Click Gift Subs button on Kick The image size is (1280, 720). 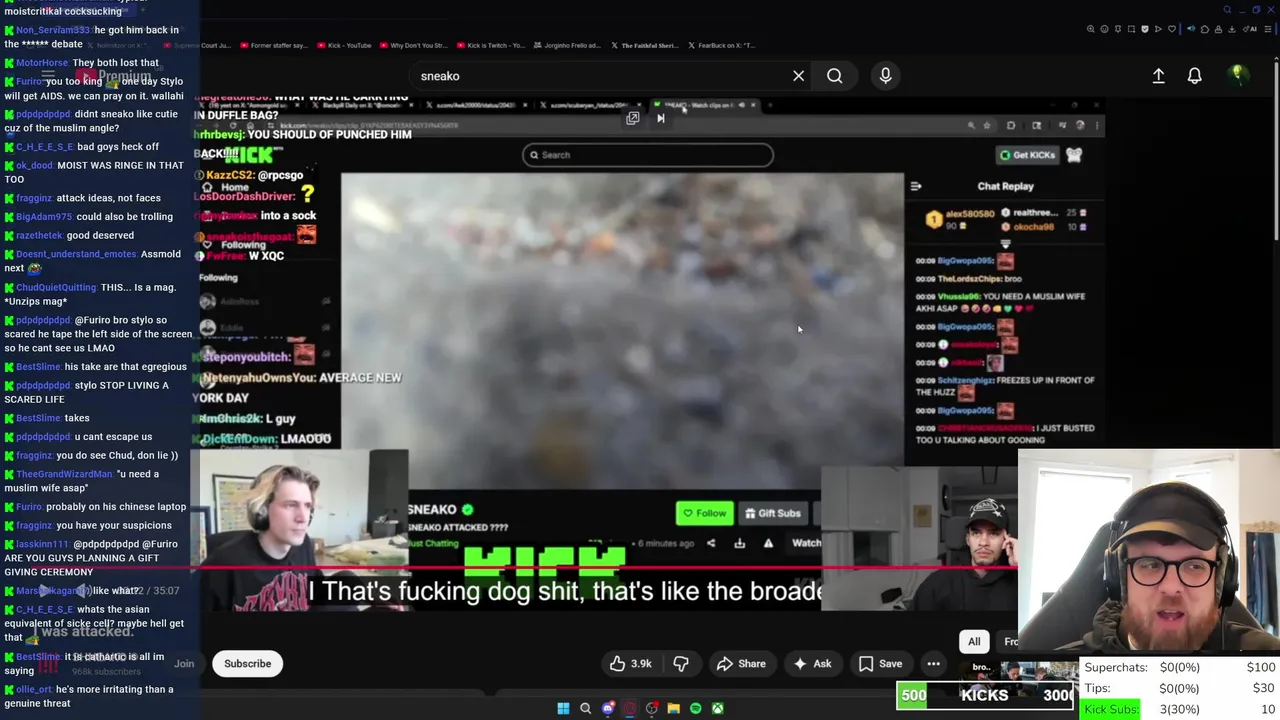click(x=772, y=513)
